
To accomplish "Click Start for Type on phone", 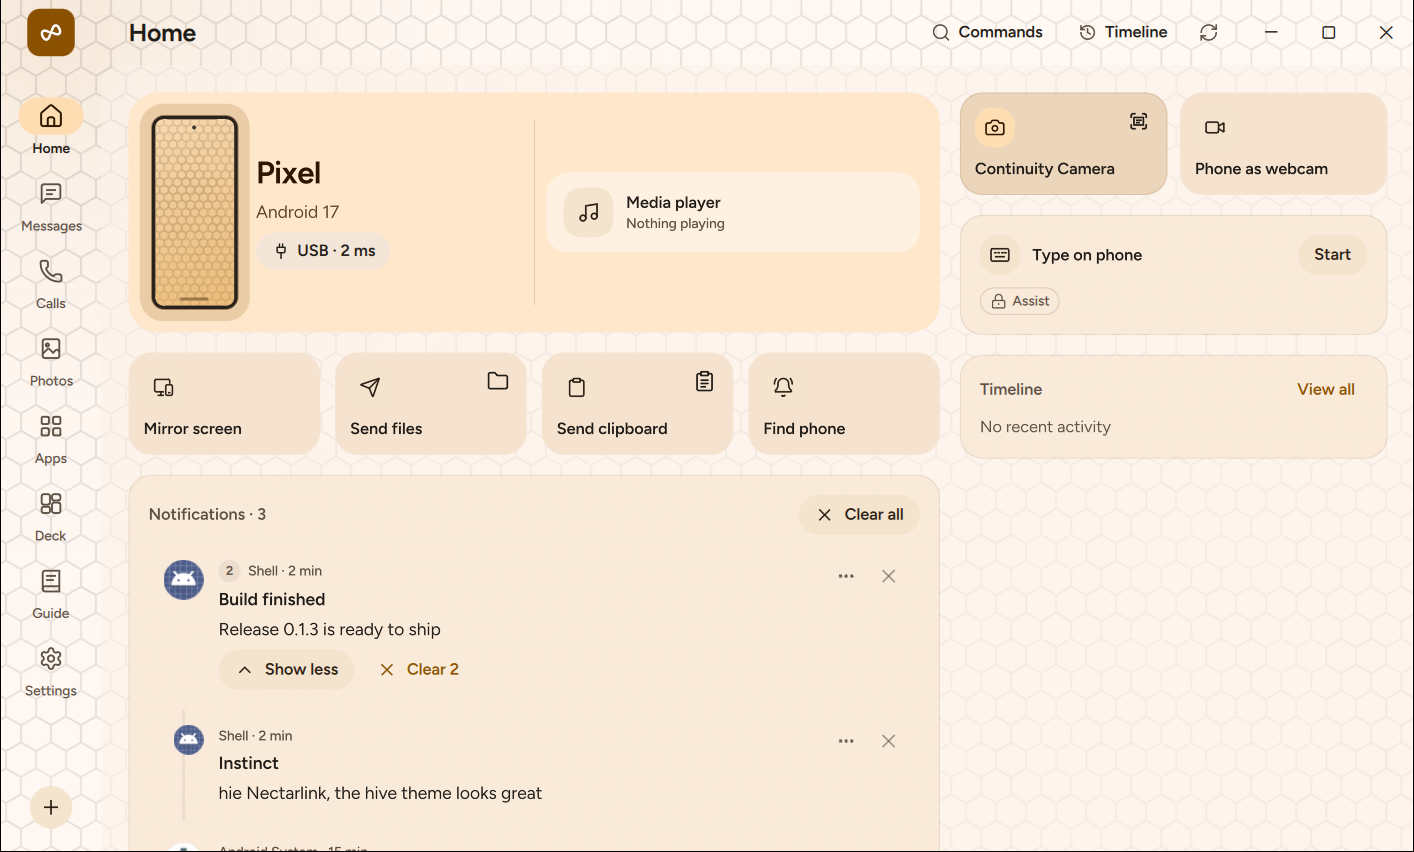I will tap(1333, 255).
